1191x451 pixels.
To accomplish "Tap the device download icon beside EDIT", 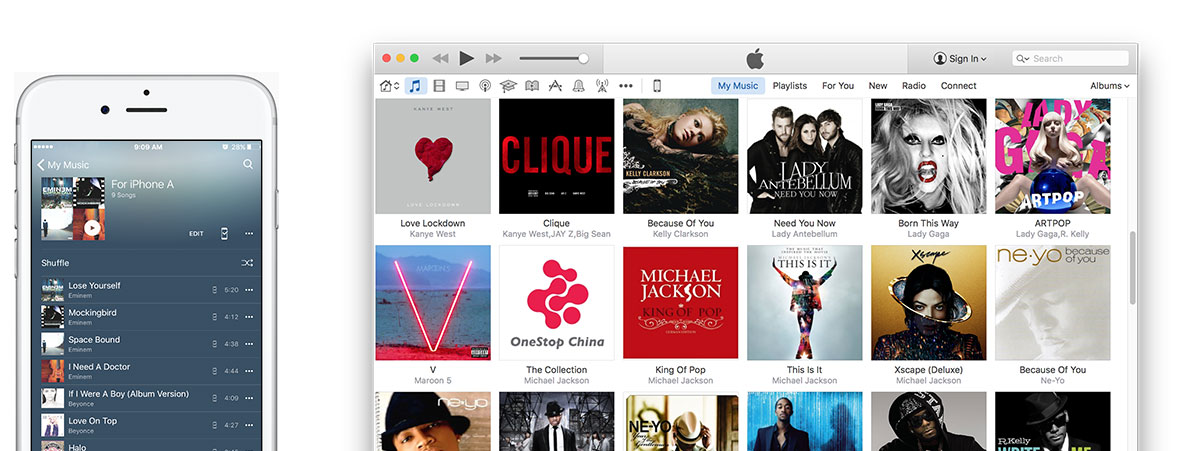I will [x=224, y=234].
